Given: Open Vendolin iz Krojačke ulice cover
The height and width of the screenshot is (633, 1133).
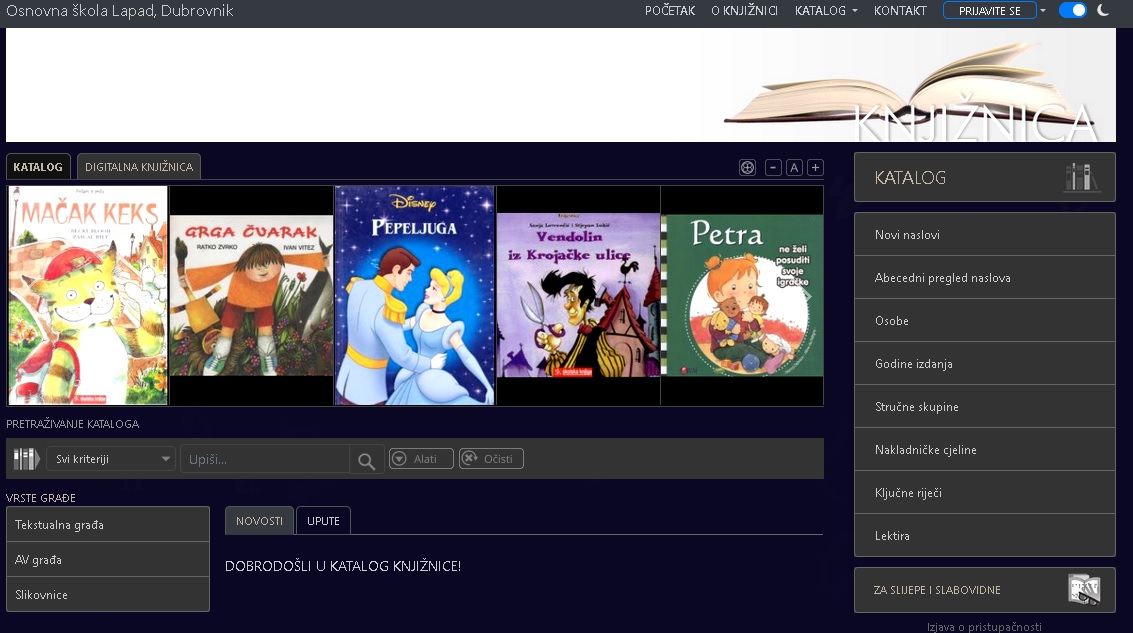Looking at the screenshot, I should point(578,295).
